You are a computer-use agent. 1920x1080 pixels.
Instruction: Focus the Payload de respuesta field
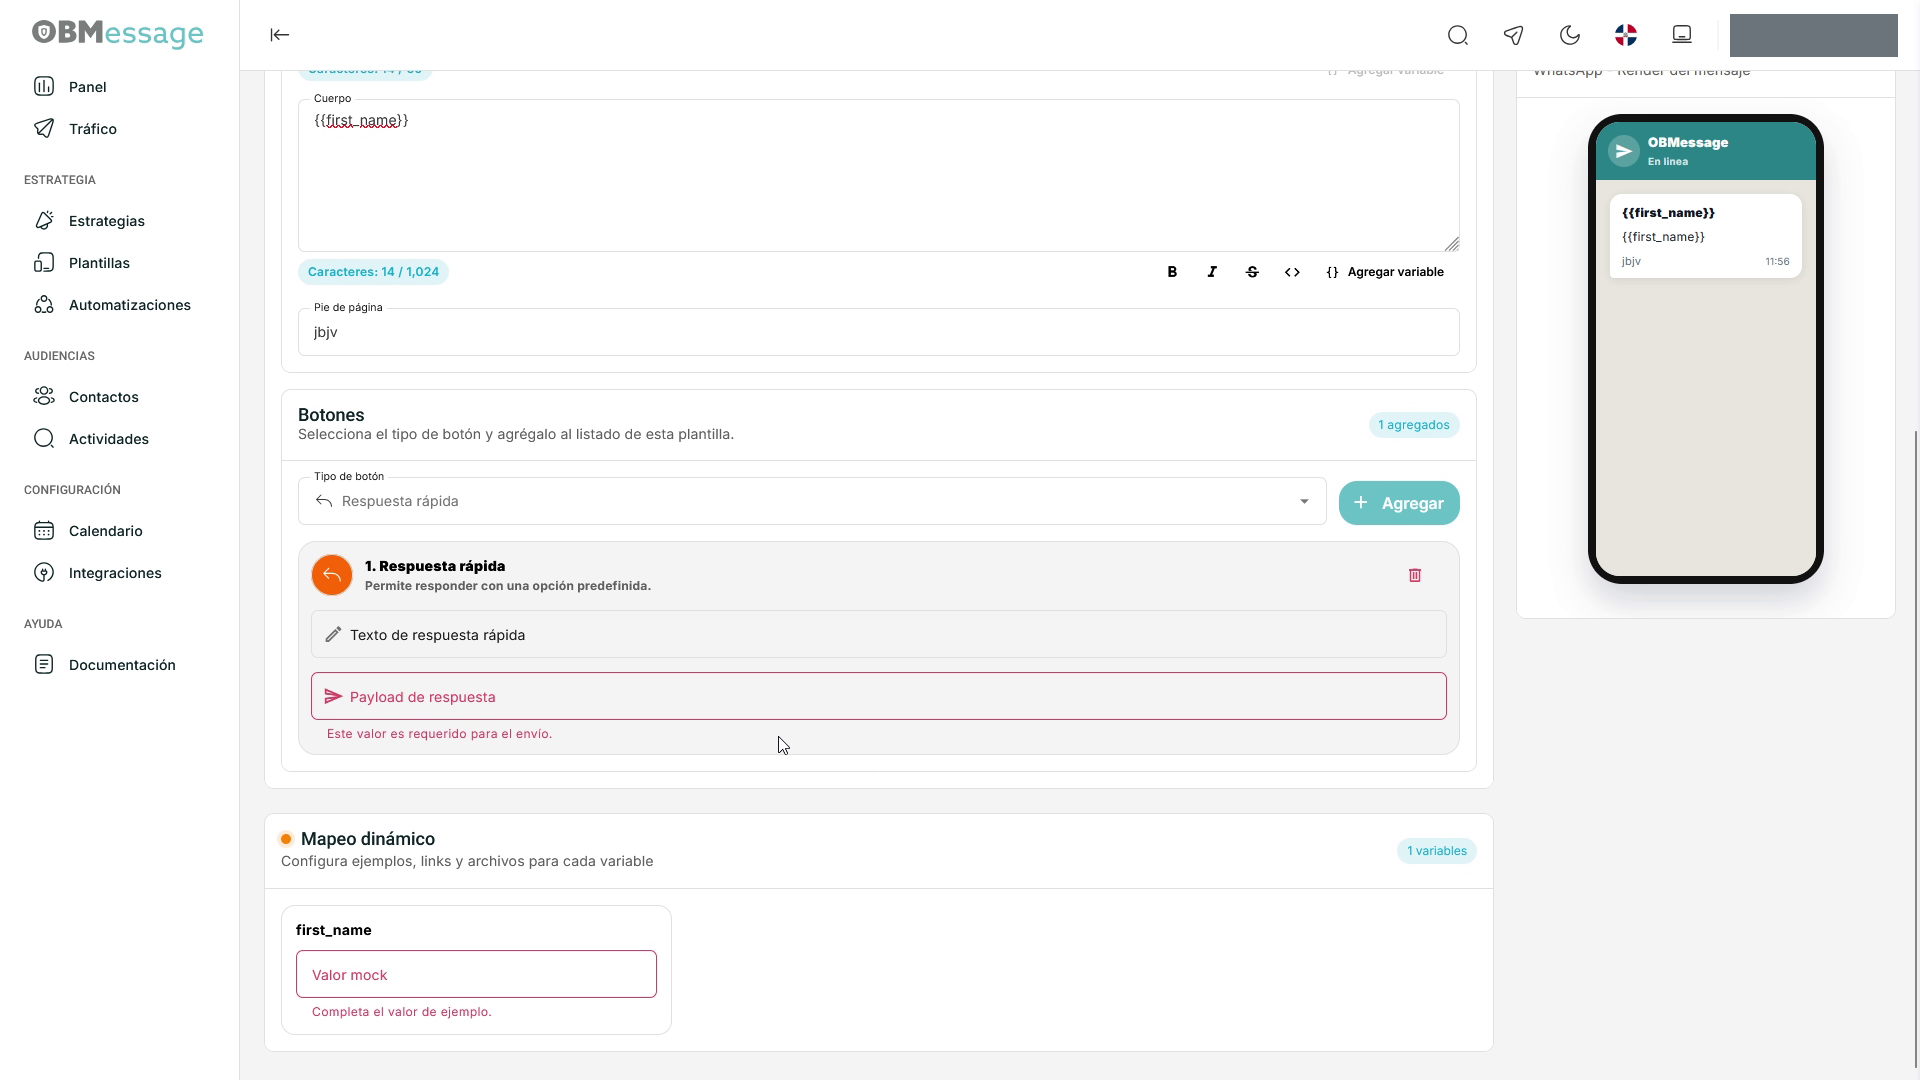tap(879, 697)
